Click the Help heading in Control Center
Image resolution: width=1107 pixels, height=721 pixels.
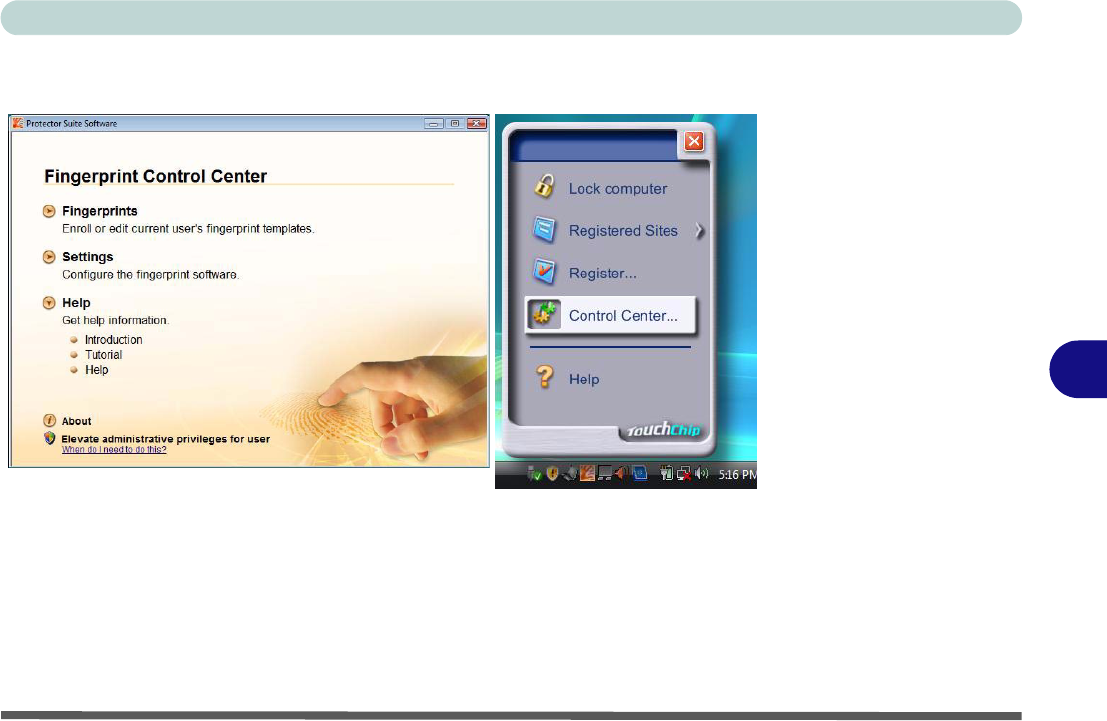(76, 303)
